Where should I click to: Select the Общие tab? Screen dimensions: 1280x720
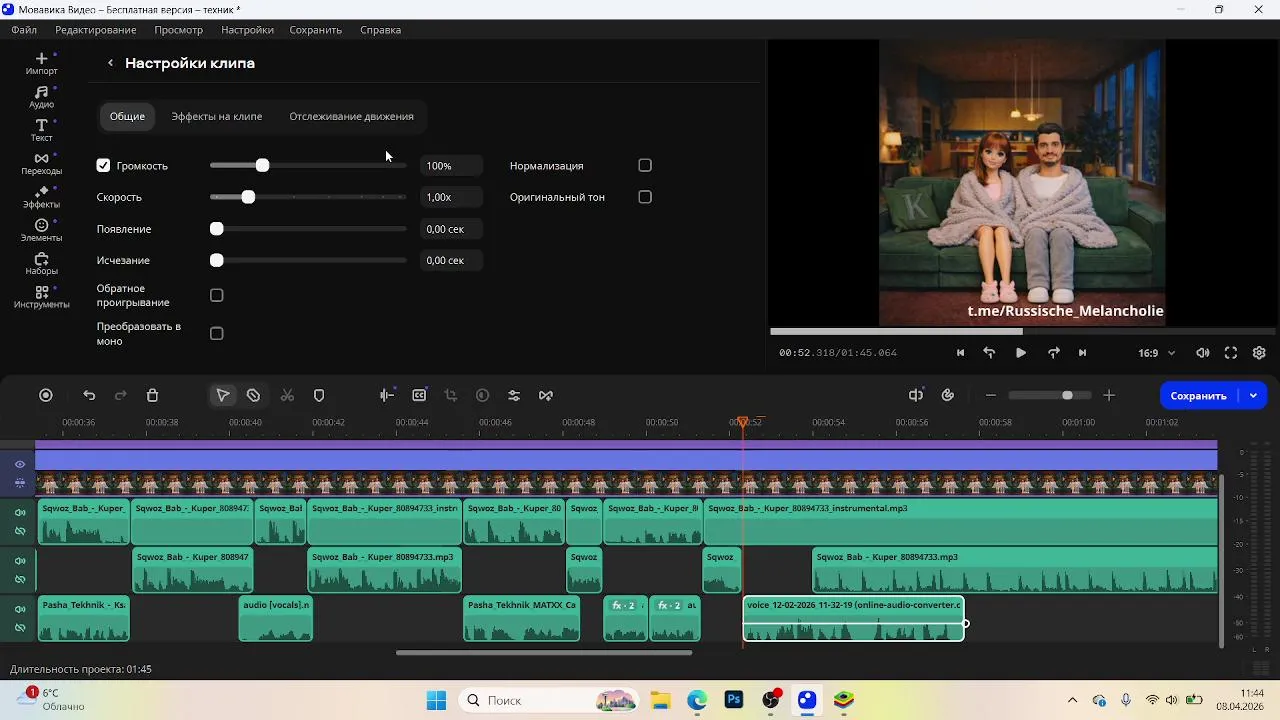click(127, 117)
